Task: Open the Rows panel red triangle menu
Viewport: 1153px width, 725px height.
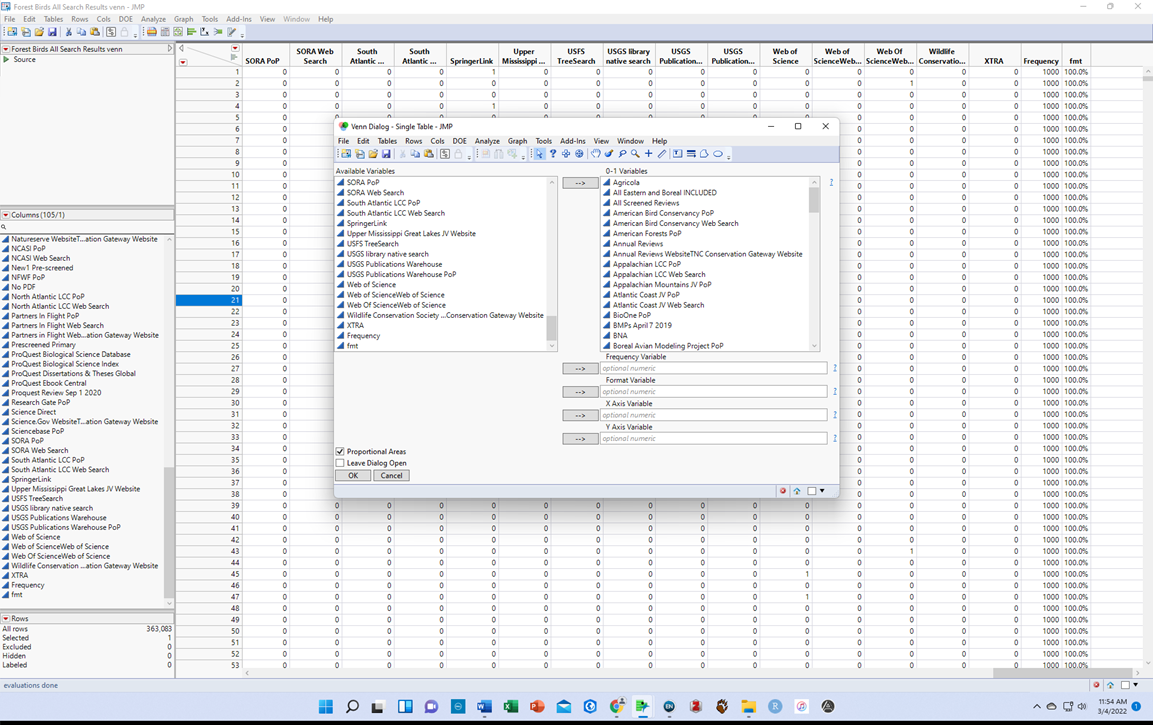Action: 6,619
